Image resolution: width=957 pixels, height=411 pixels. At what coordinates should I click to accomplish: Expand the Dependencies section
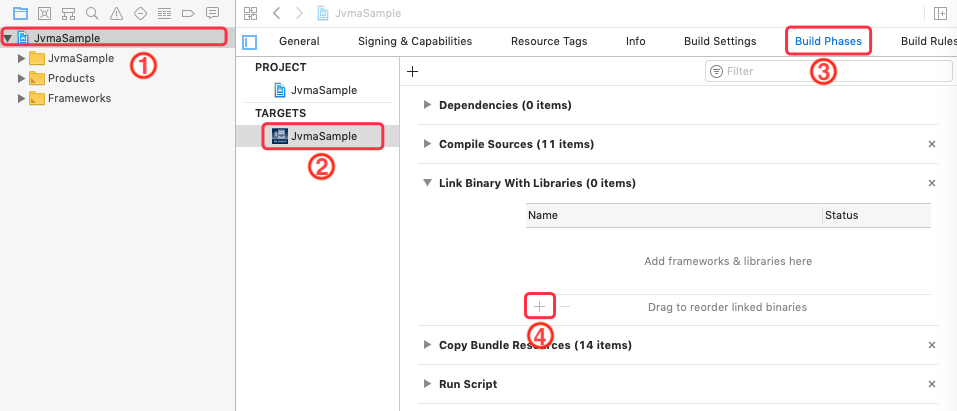(428, 105)
